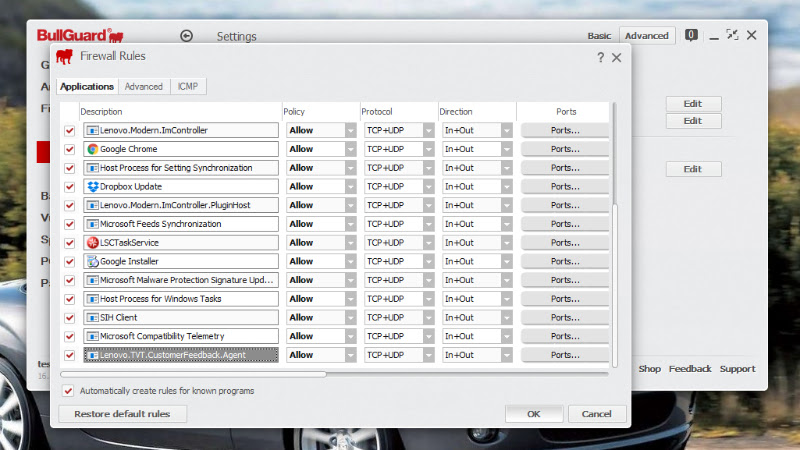
Task: Toggle Automatically create rules for known programs
Action: coord(68,391)
